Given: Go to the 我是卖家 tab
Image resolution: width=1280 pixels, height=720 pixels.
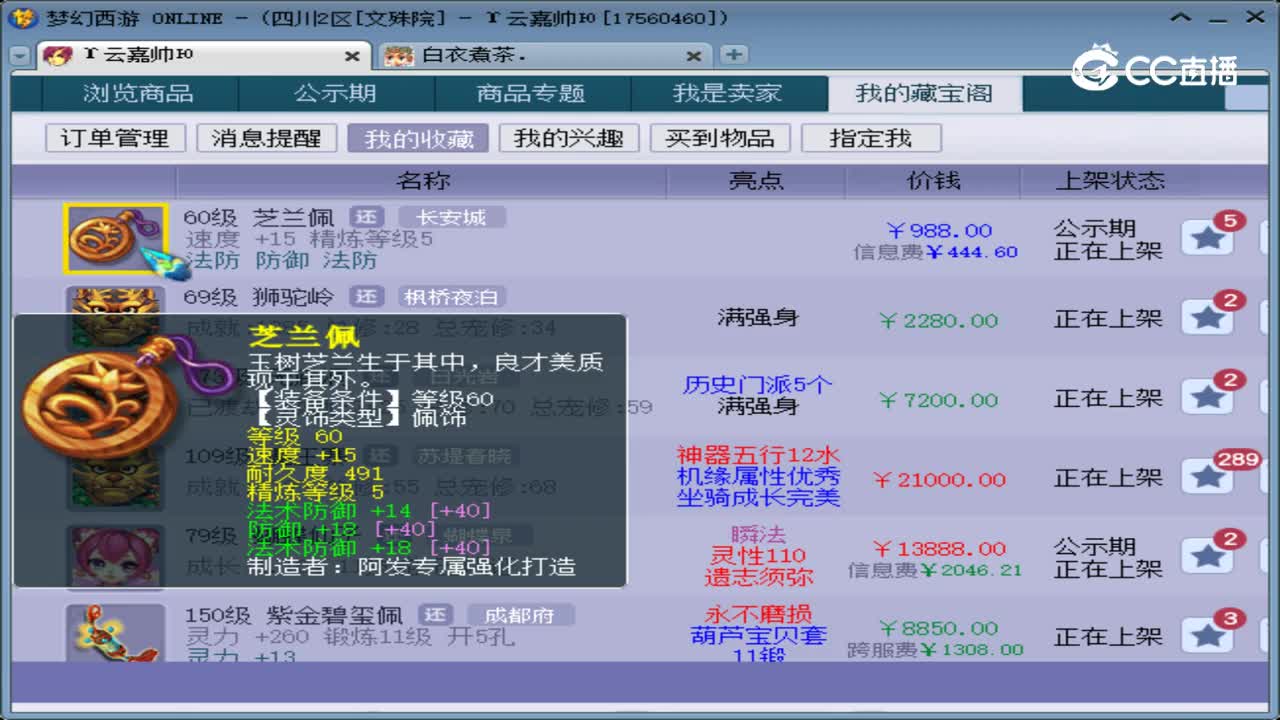Looking at the screenshot, I should 727,94.
